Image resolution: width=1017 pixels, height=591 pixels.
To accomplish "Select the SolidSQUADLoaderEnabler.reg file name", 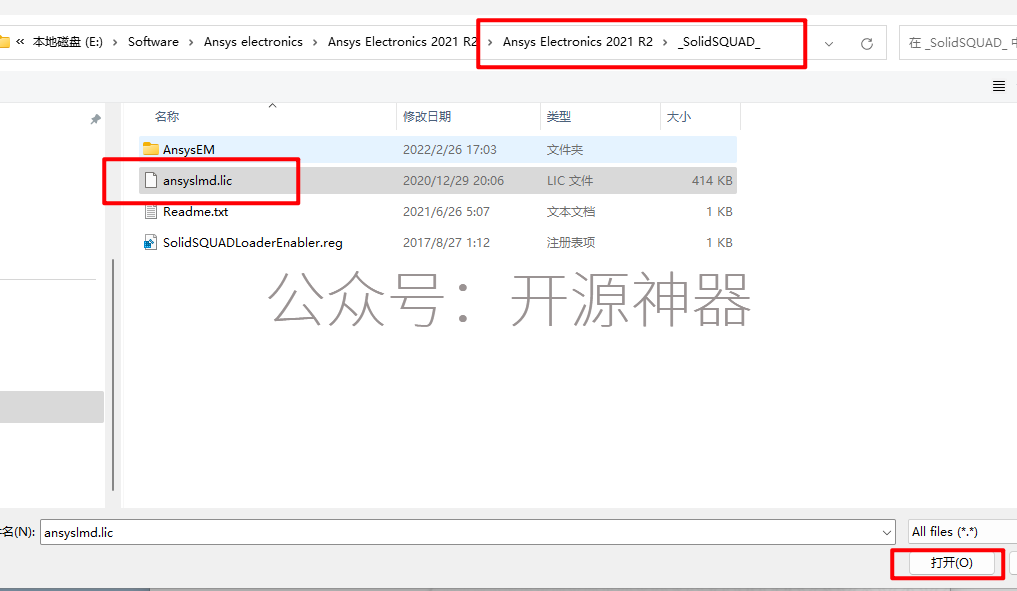I will pyautogui.click(x=252, y=243).
